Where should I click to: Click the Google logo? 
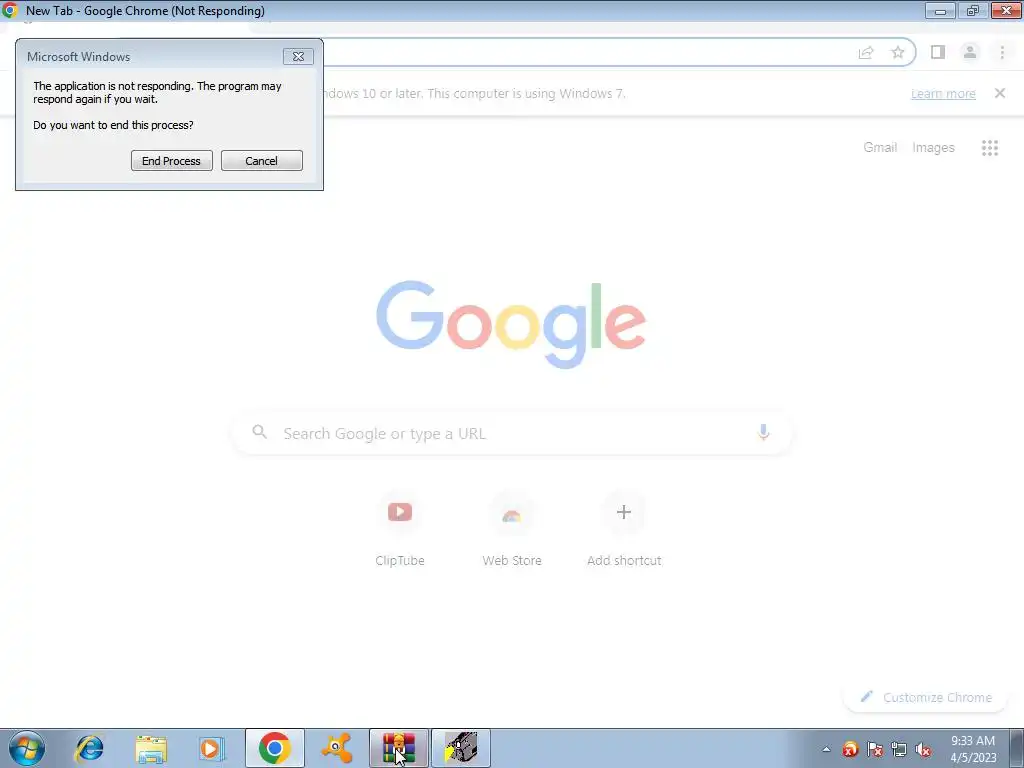tap(511, 325)
